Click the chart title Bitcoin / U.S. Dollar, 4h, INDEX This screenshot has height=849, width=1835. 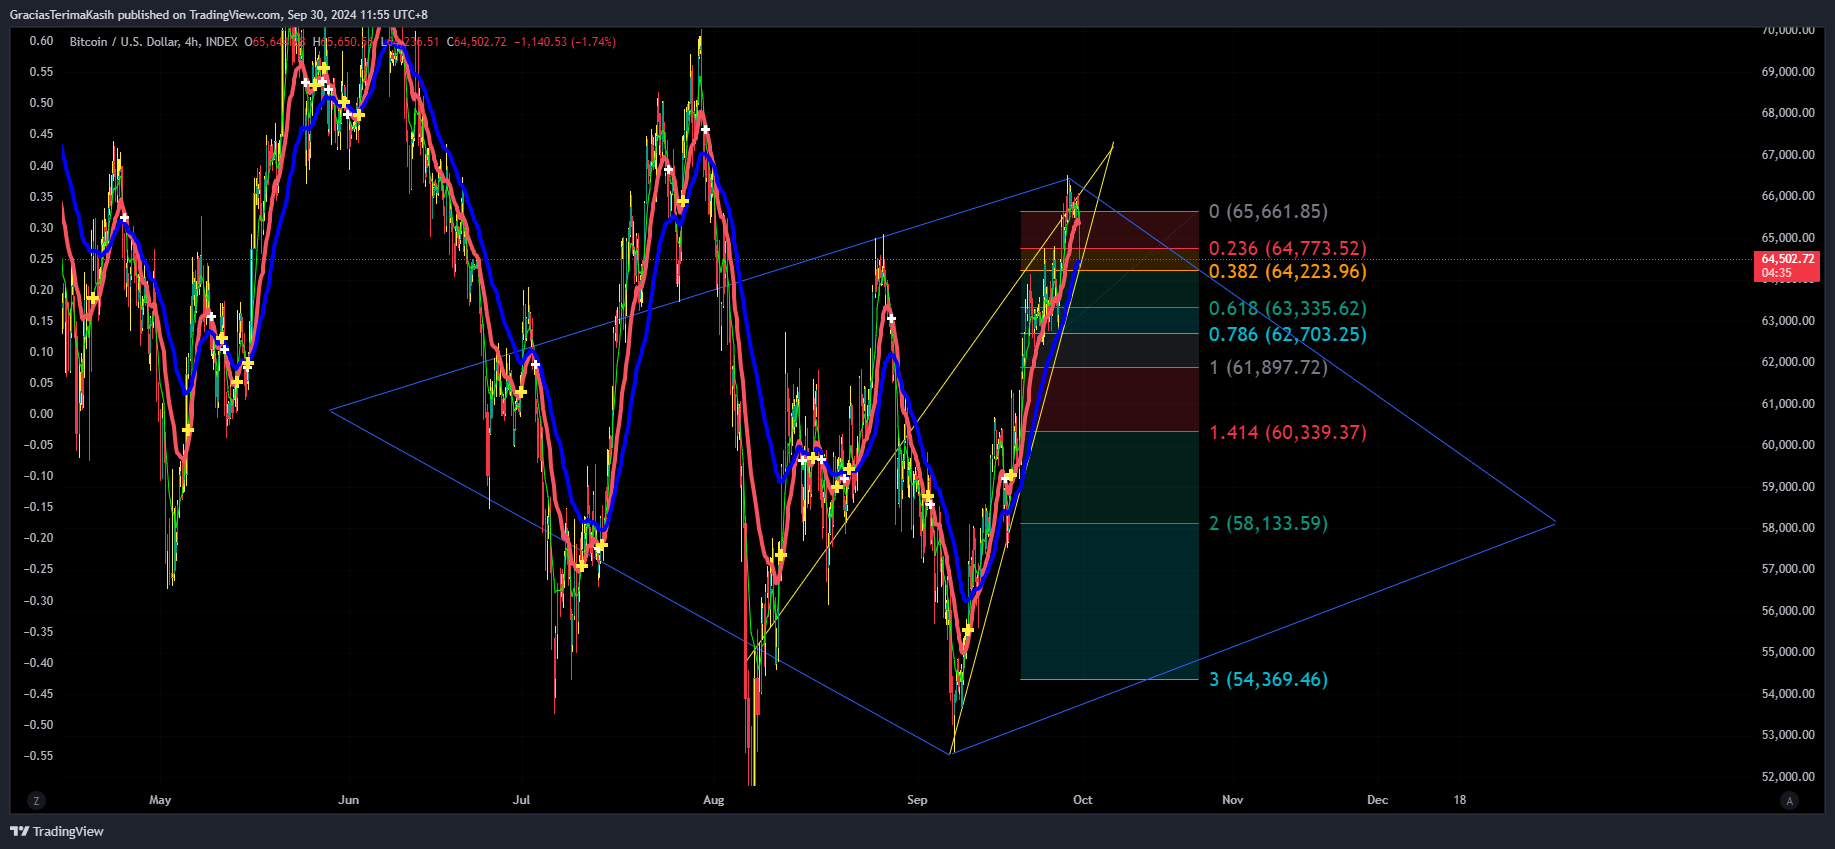[154, 42]
